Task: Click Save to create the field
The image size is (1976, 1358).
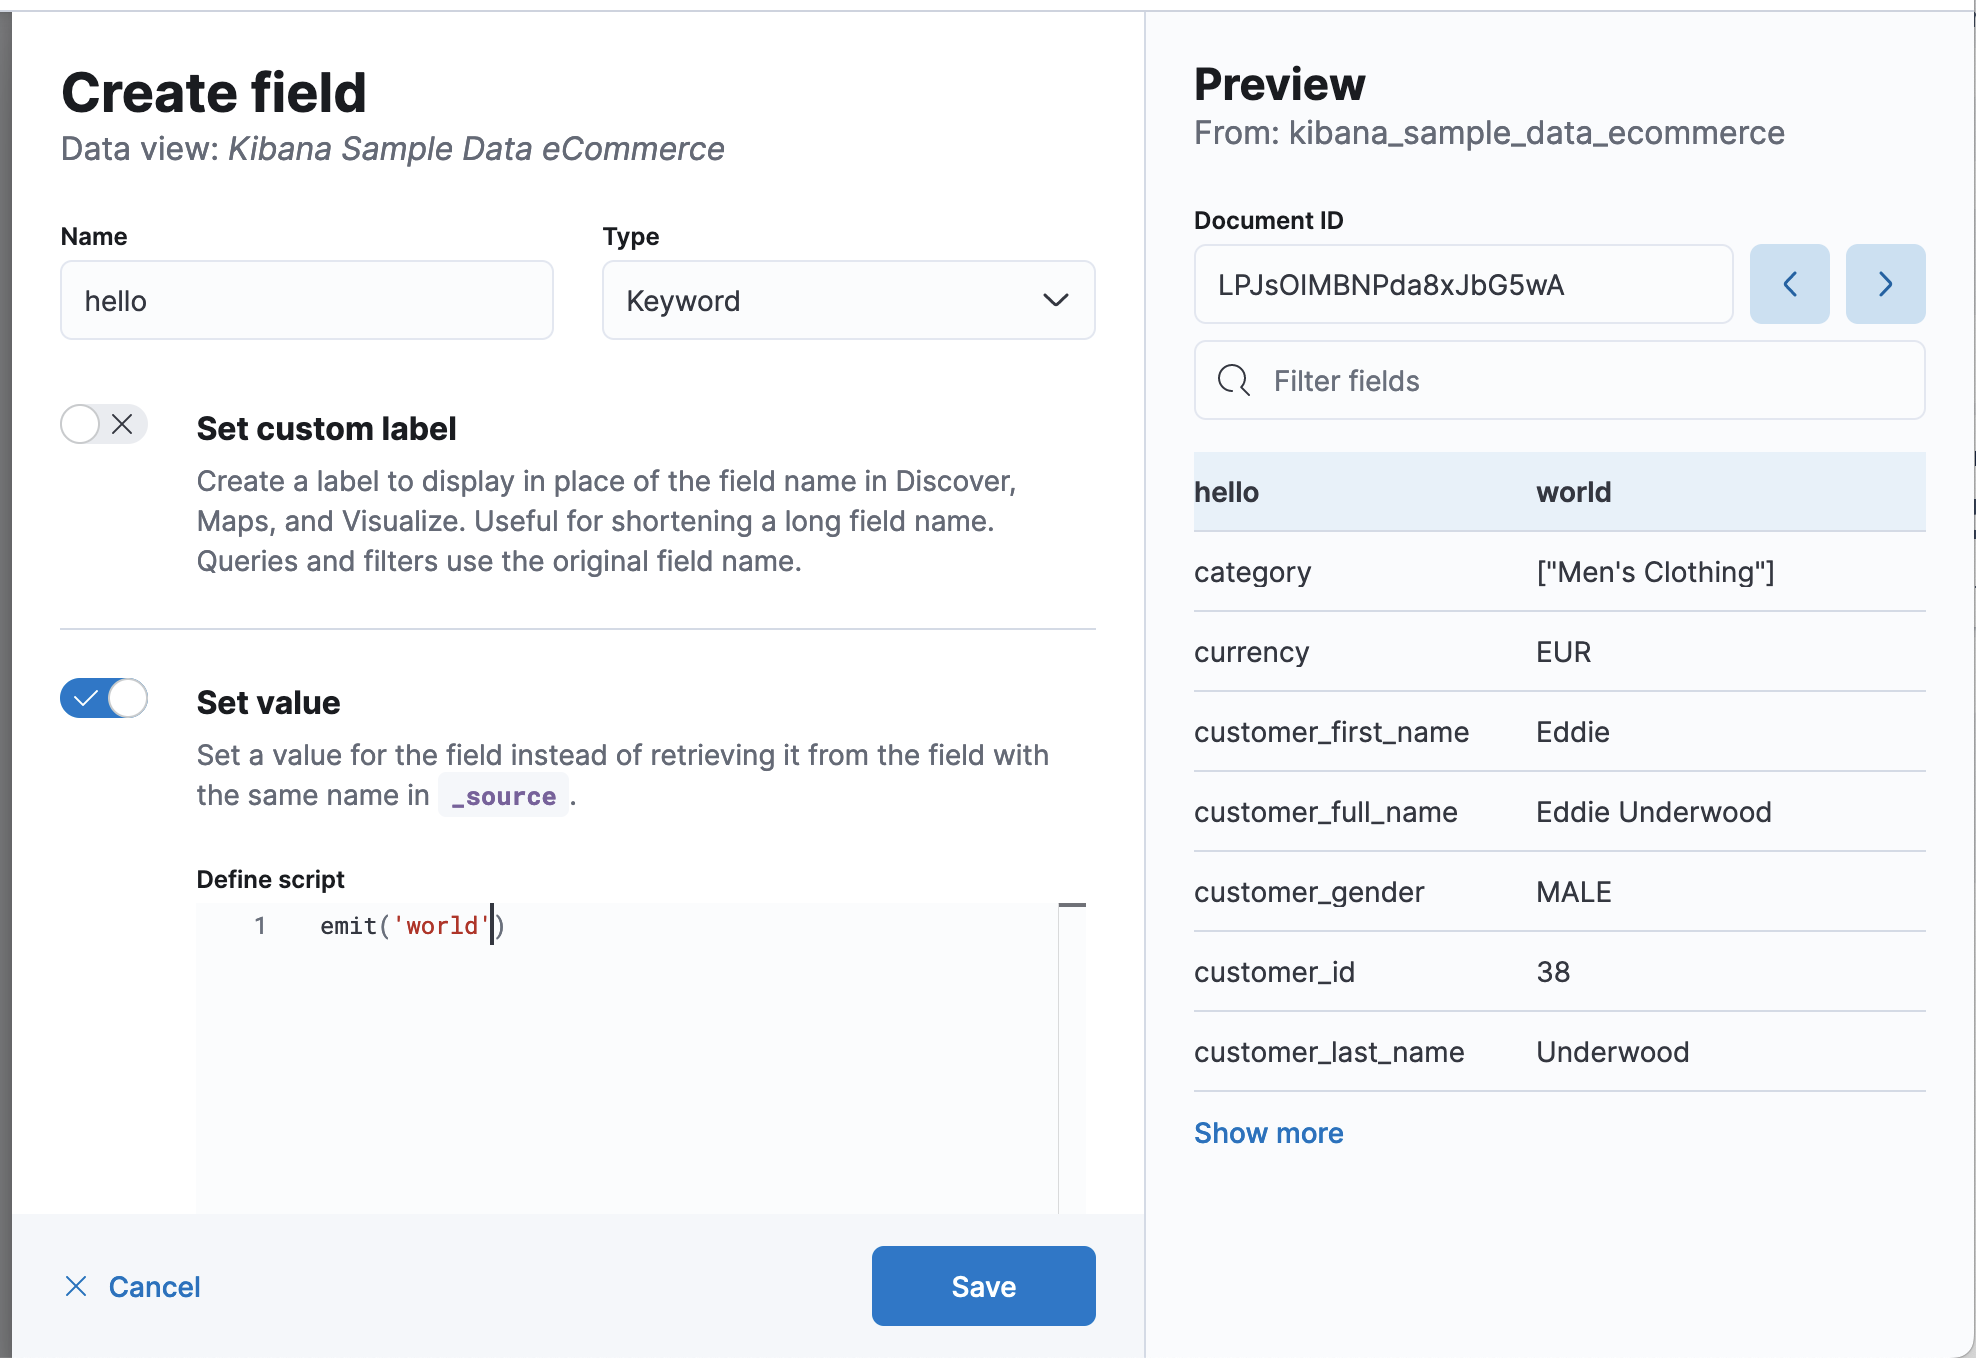Action: tap(982, 1286)
